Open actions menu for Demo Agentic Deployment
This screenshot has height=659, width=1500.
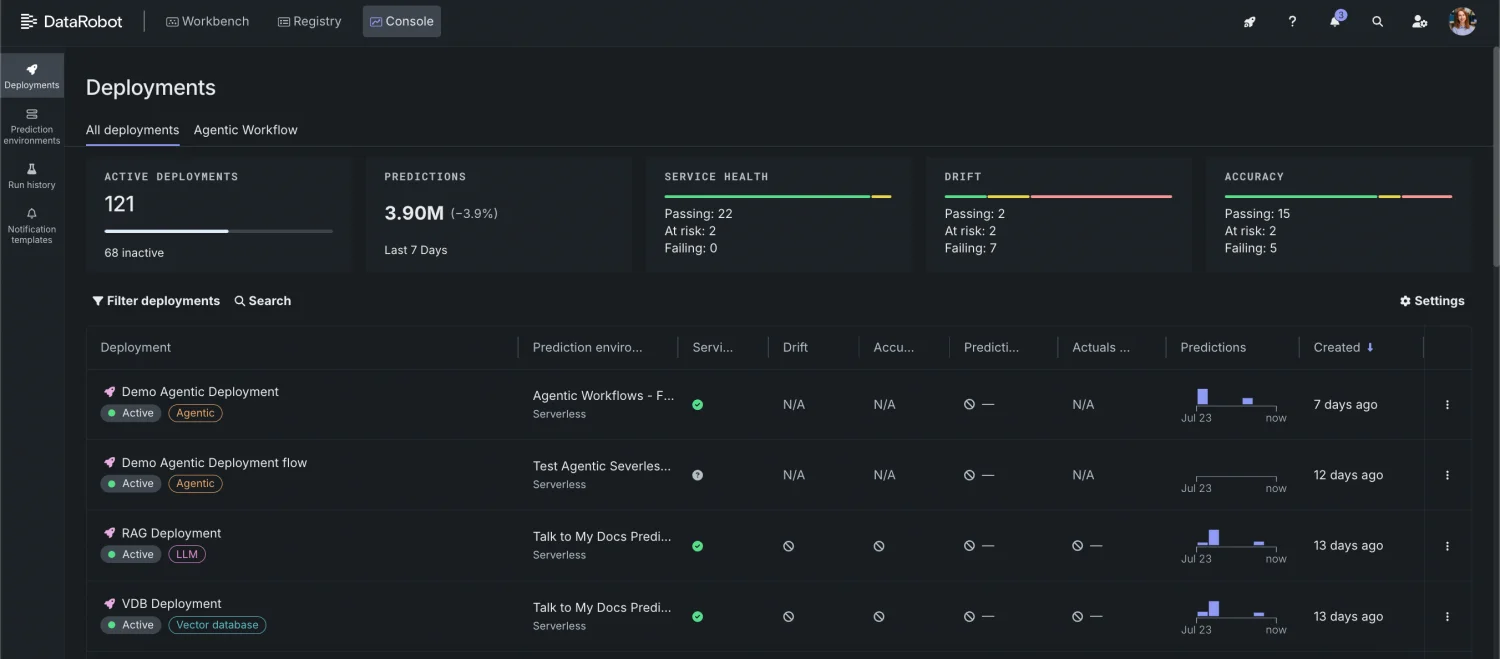[1447, 405]
